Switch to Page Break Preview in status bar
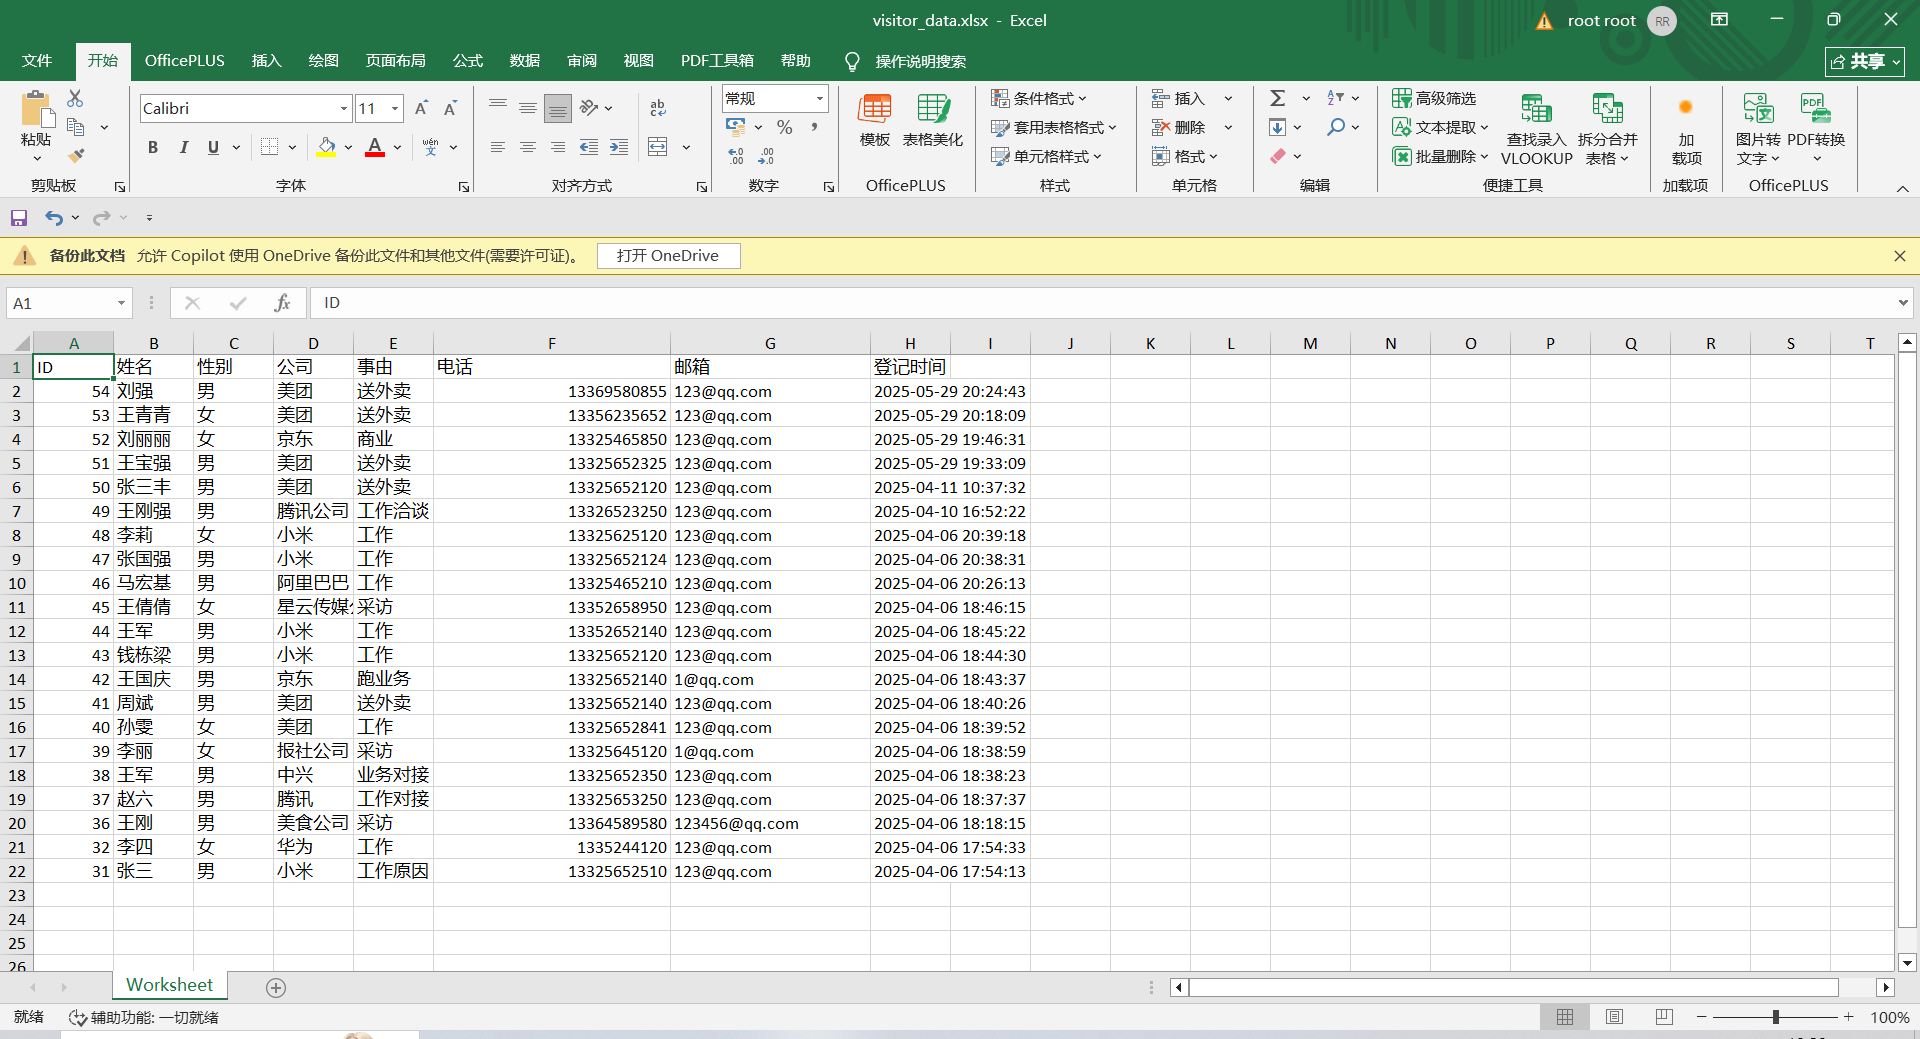This screenshot has height=1039, width=1920. point(1664,1017)
